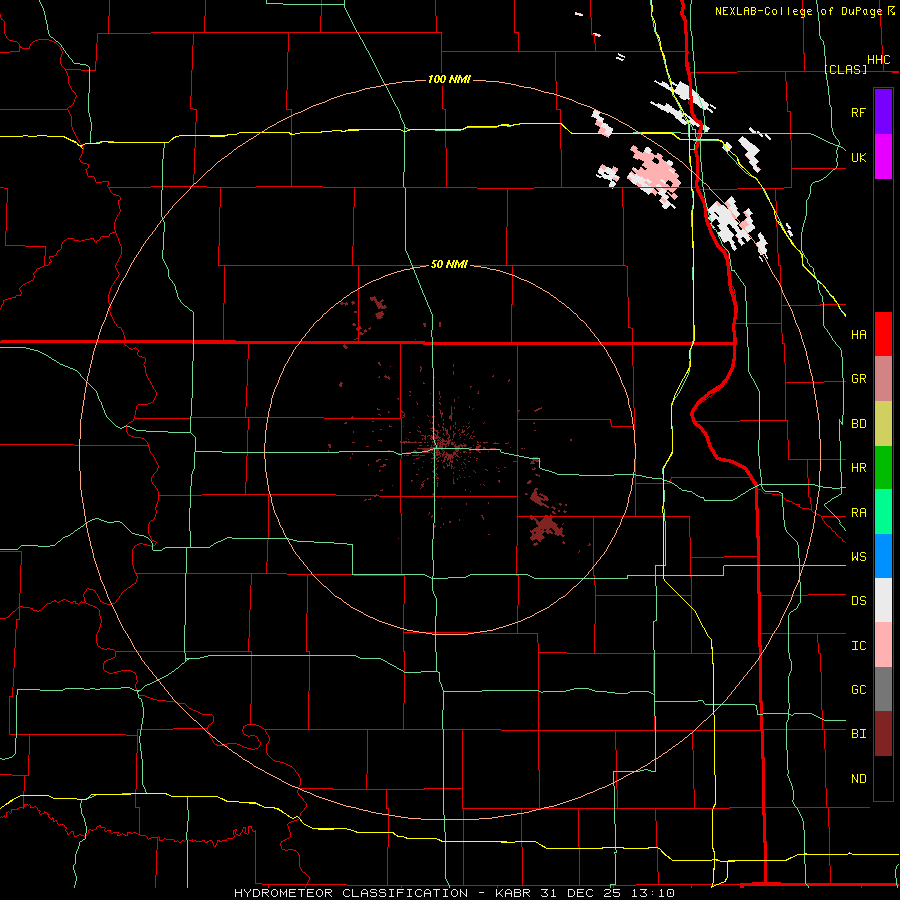
Task: Click the KABR station identifier in footer
Action: click(x=515, y=893)
